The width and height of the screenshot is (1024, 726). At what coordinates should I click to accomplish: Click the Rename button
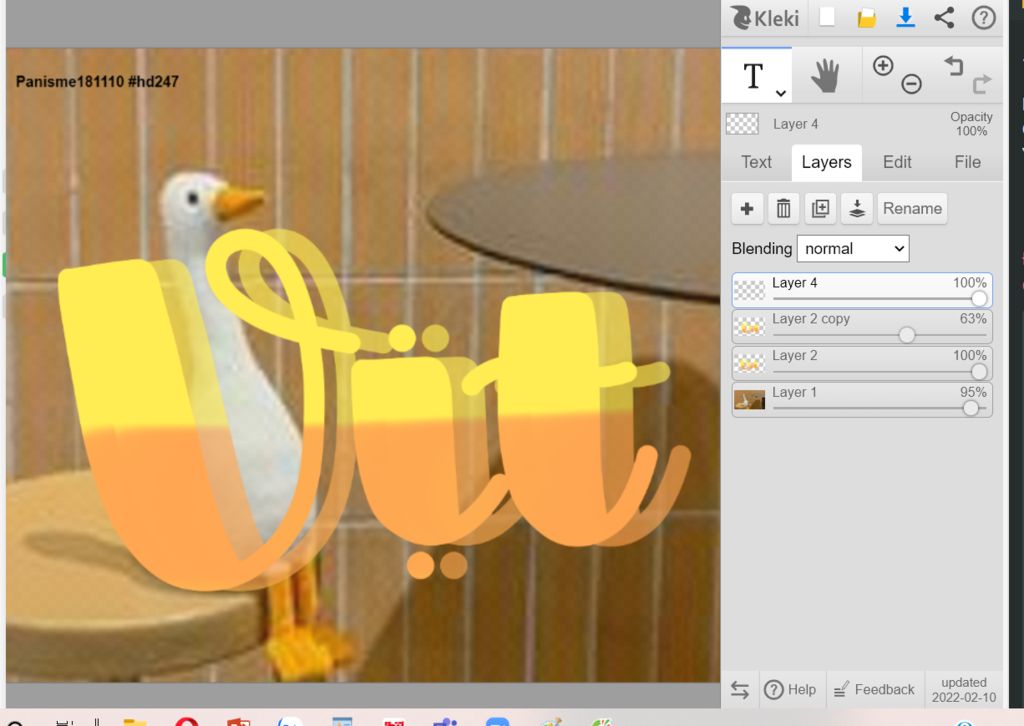[x=912, y=209]
